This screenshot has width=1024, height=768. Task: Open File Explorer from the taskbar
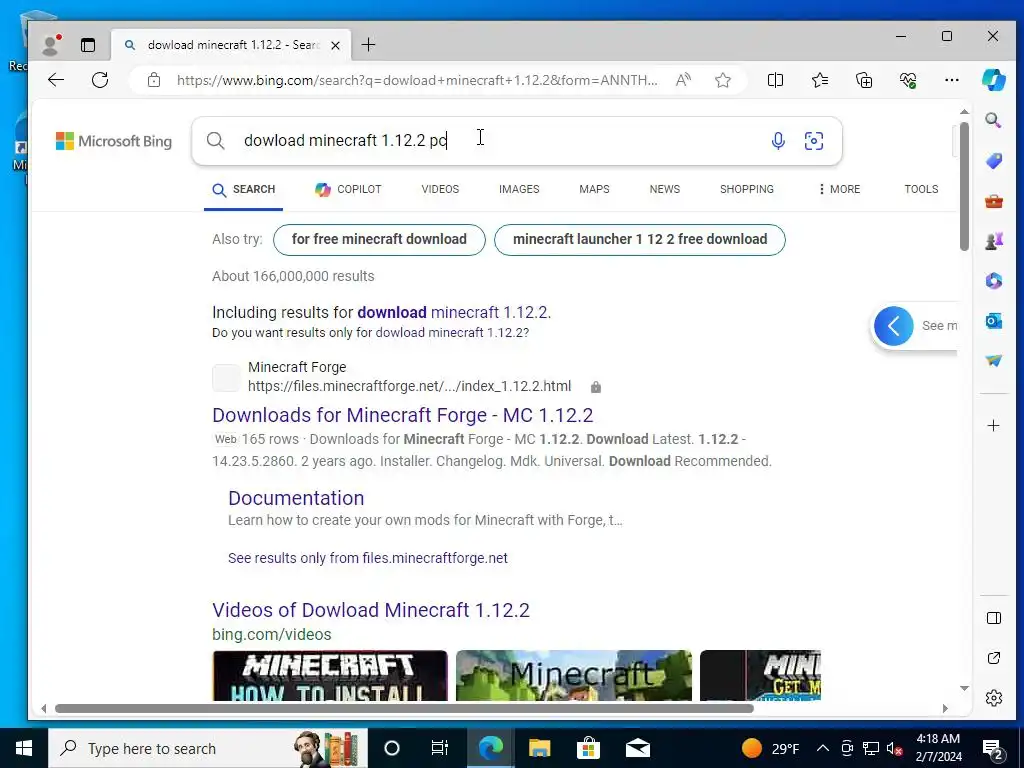click(539, 748)
